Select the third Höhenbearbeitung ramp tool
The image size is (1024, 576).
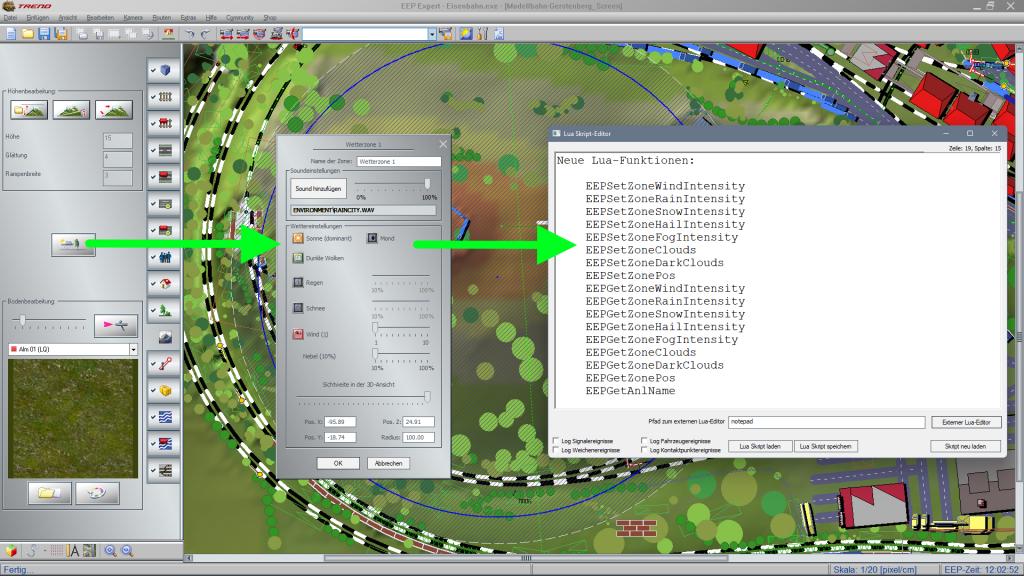tap(114, 110)
